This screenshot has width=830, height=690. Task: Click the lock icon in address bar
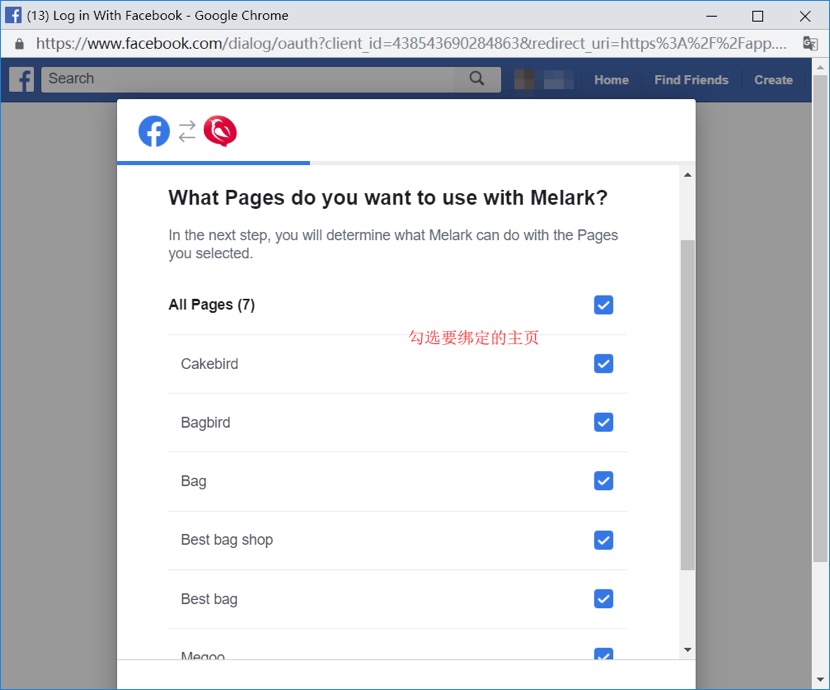coord(19,43)
